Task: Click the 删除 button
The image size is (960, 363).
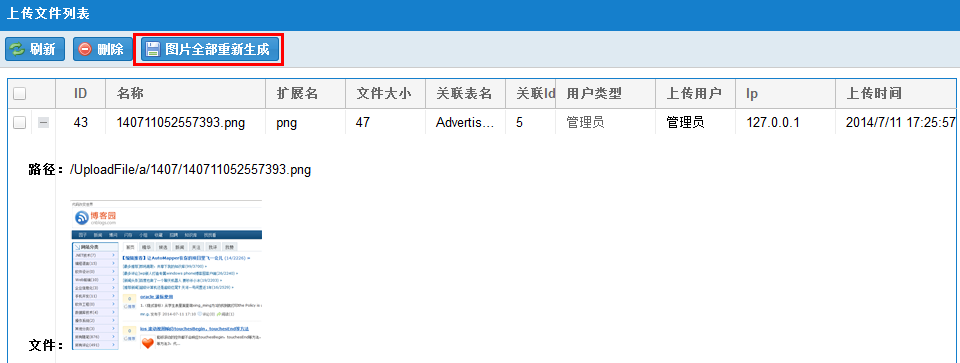Action: point(103,50)
